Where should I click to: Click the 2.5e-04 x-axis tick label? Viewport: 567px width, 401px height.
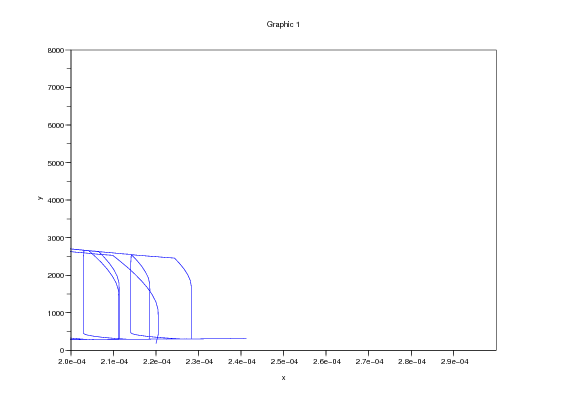(x=284, y=362)
